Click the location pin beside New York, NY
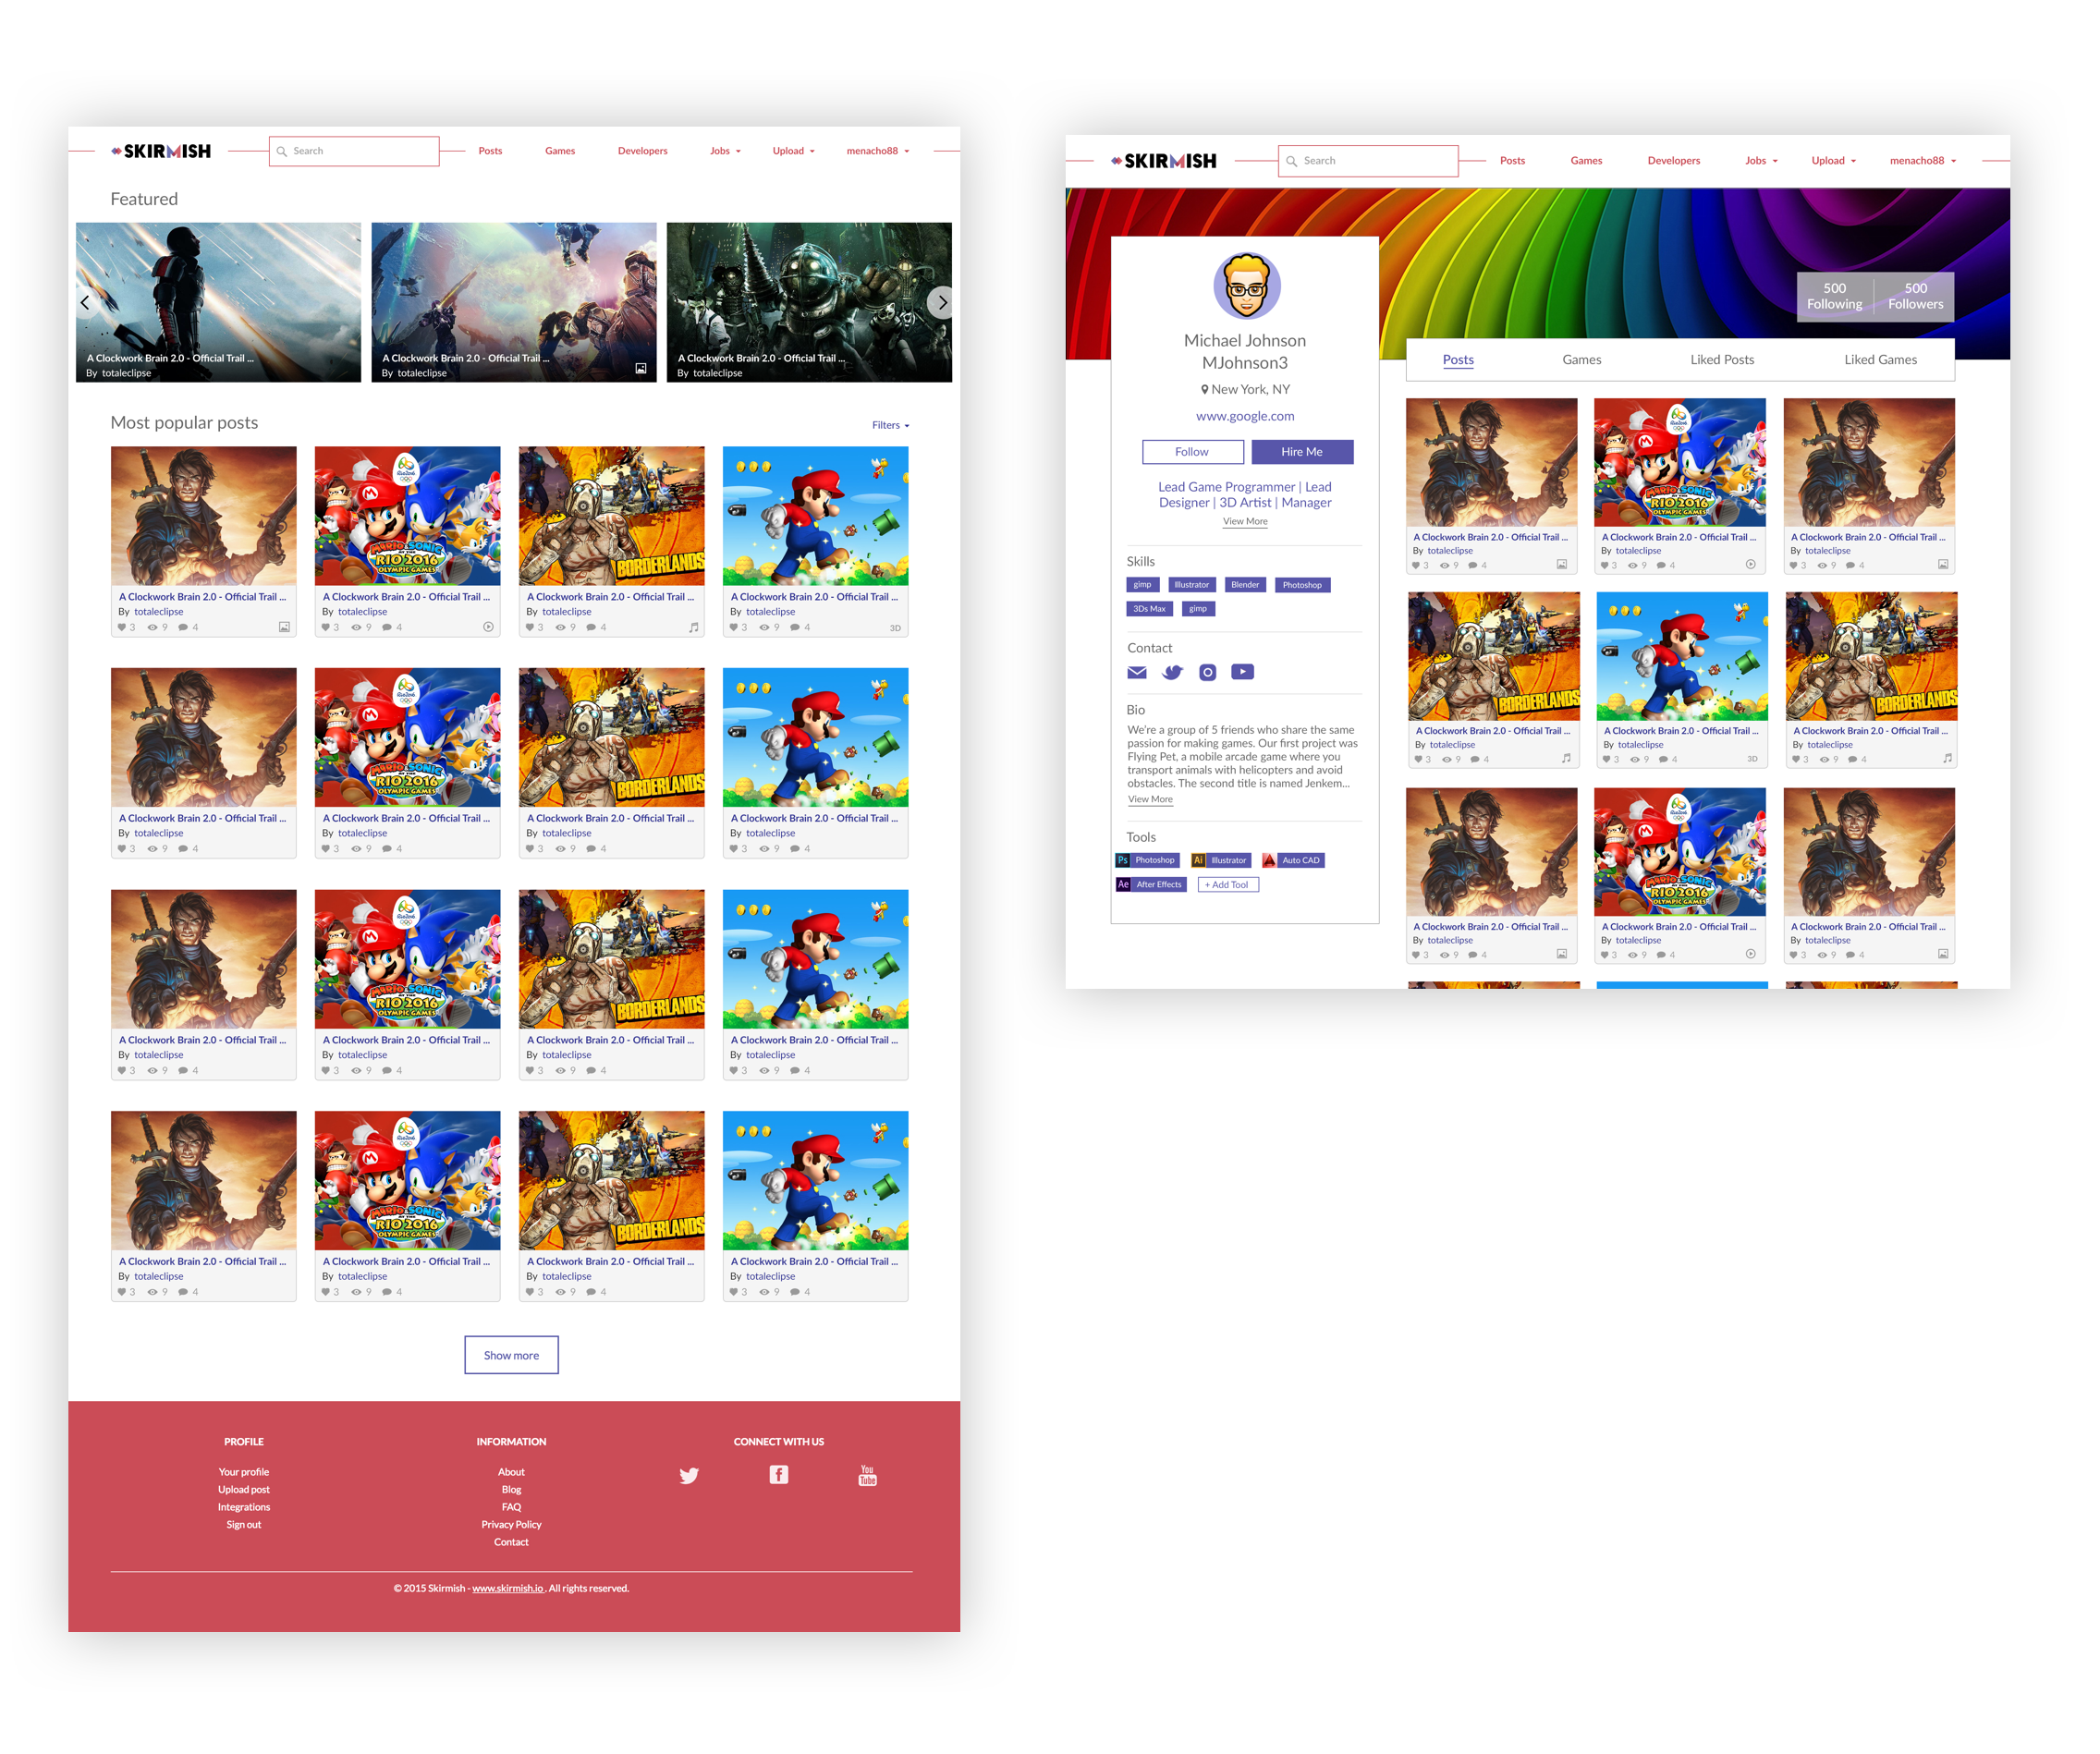 click(1205, 389)
